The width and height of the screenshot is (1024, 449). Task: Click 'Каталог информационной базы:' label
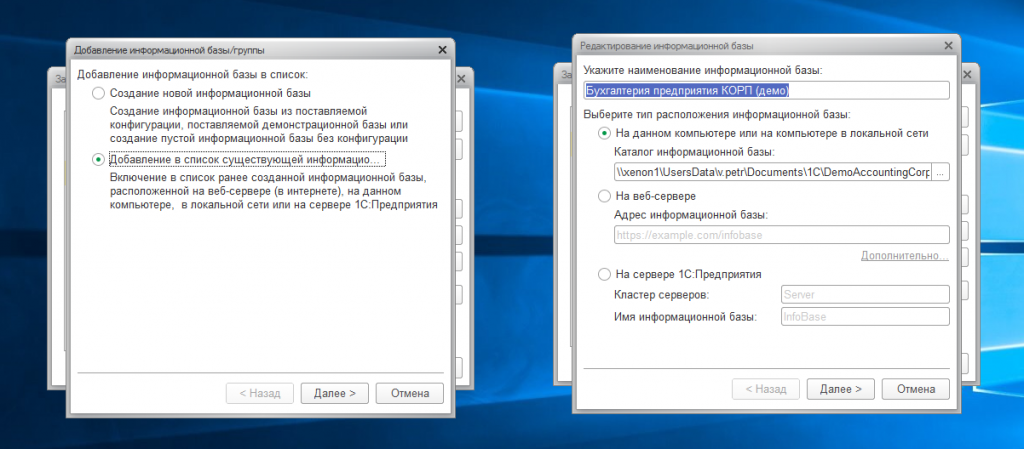[694, 153]
